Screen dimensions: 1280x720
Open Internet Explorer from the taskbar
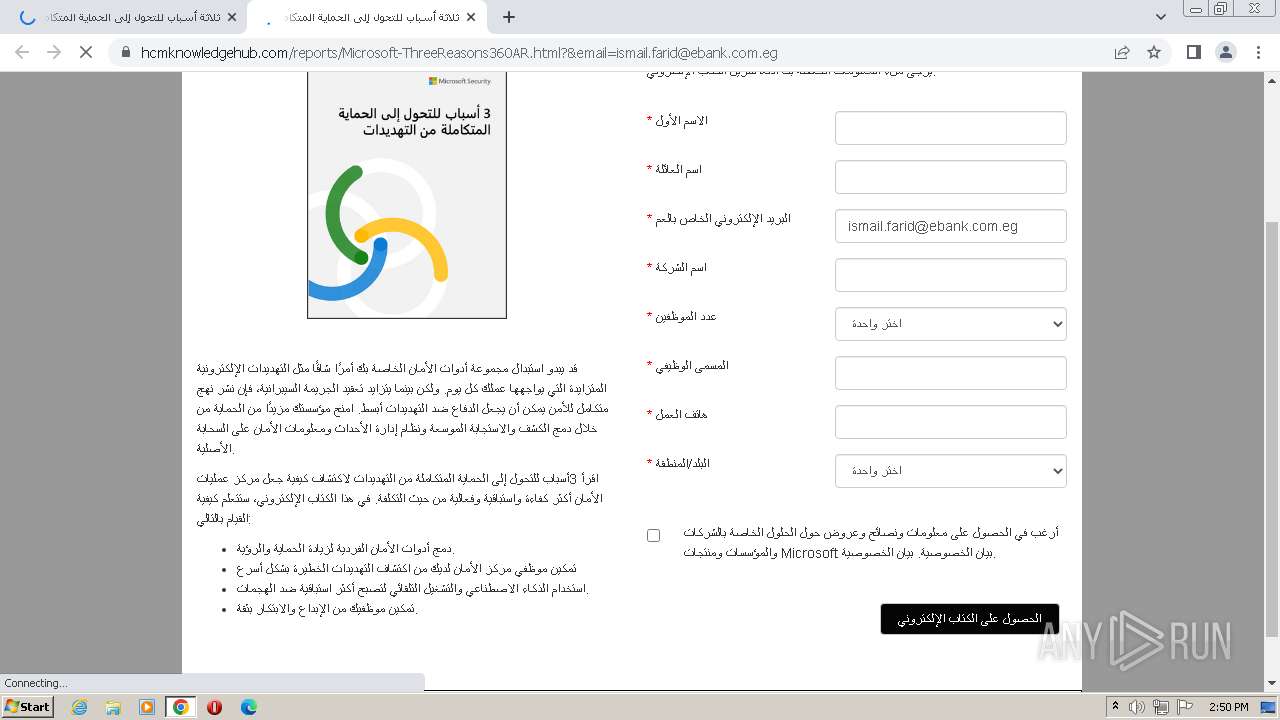click(79, 707)
